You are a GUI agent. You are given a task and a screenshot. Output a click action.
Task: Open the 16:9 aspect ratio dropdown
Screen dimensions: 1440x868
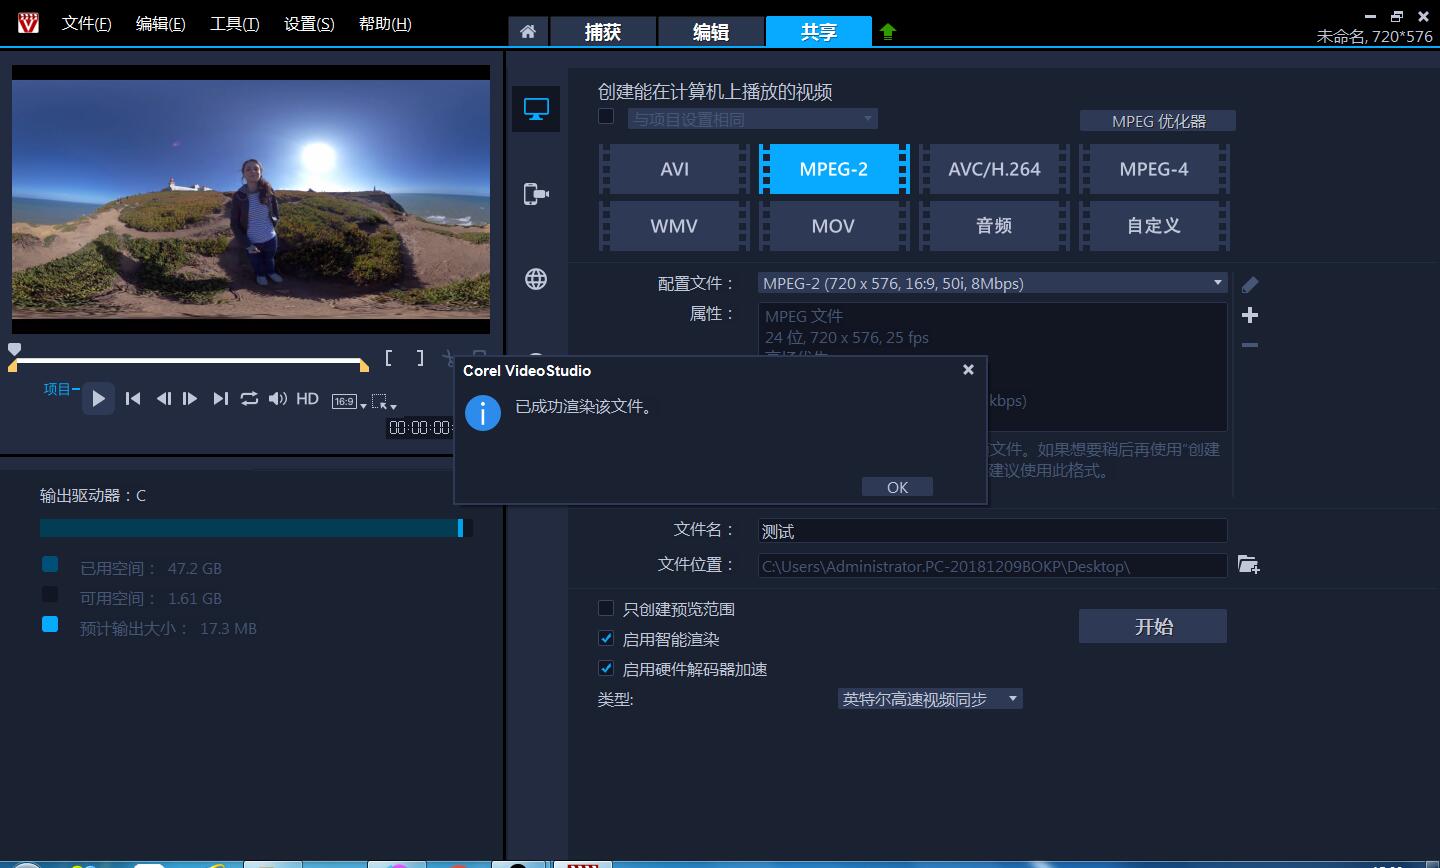click(x=349, y=401)
